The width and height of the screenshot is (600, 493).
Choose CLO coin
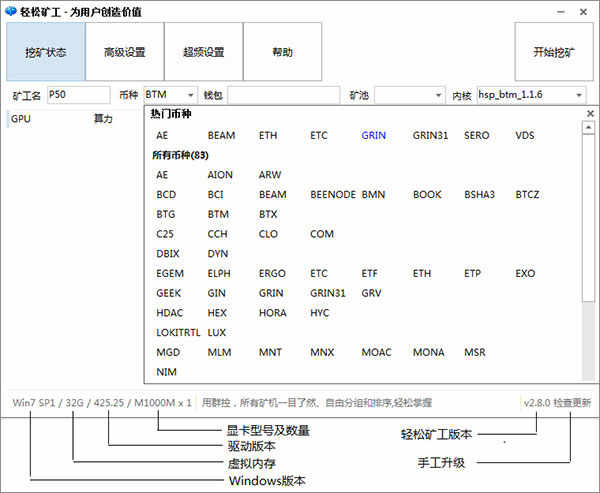268,234
